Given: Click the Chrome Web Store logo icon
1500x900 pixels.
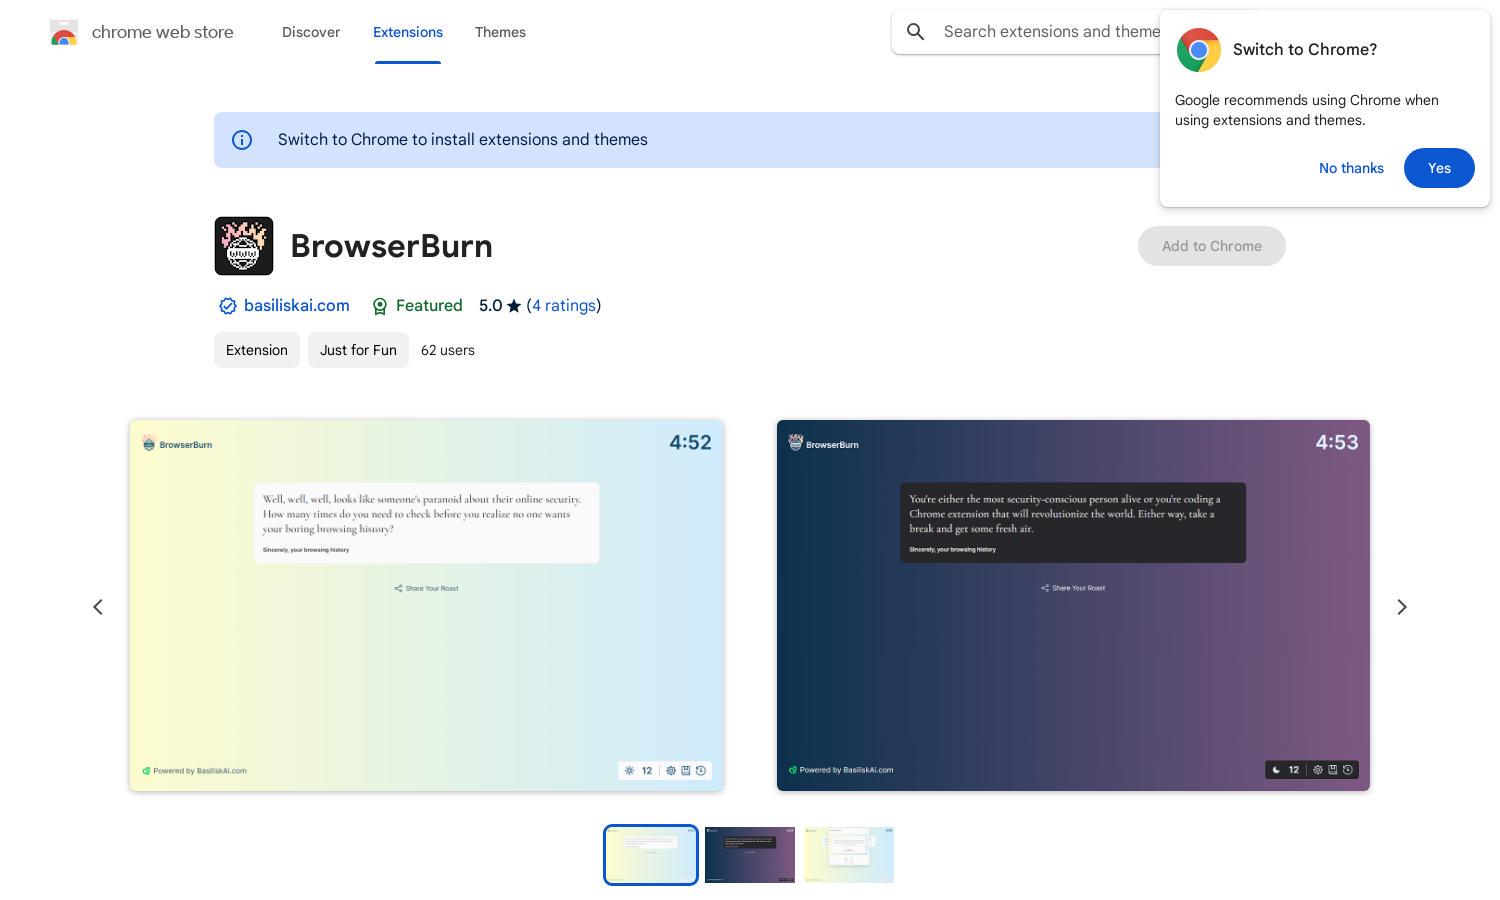Looking at the screenshot, I should click(64, 32).
